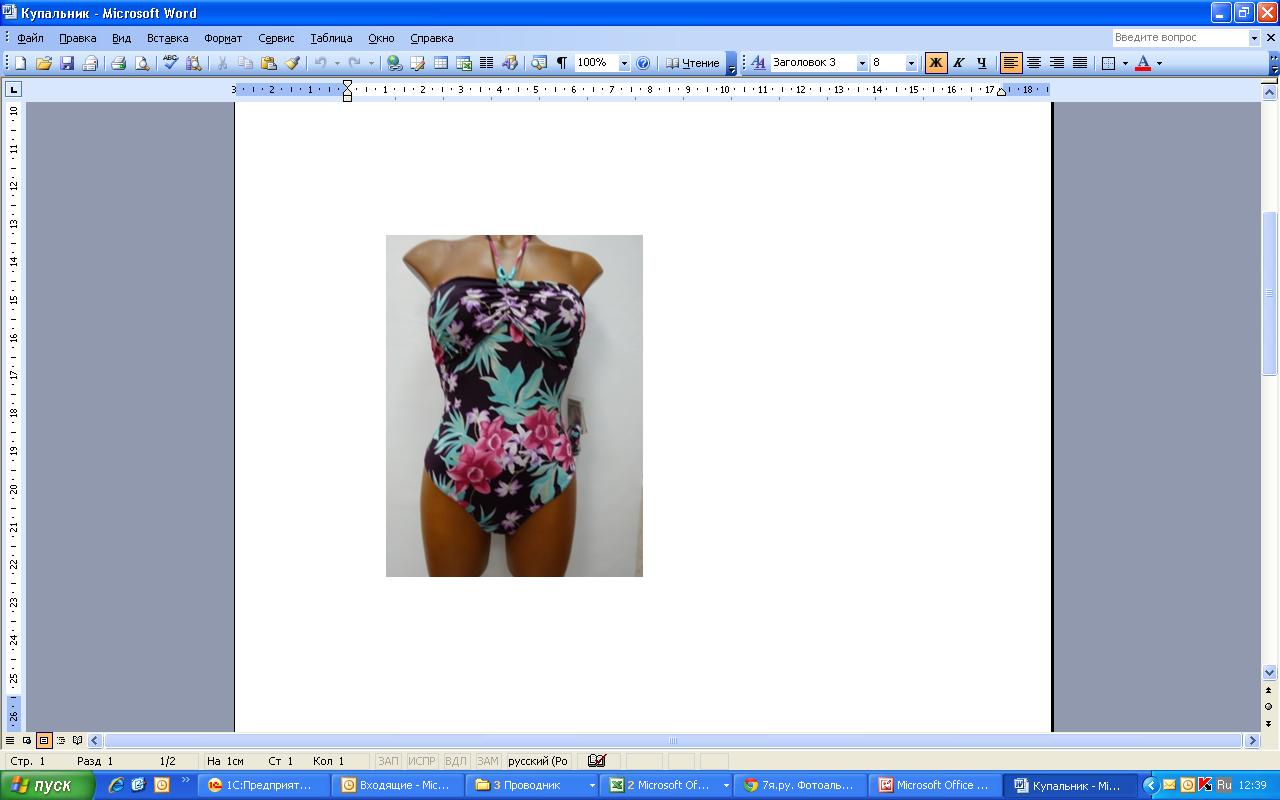Open the Вставка menu
Viewport: 1280px width, 800px height.
coord(167,38)
